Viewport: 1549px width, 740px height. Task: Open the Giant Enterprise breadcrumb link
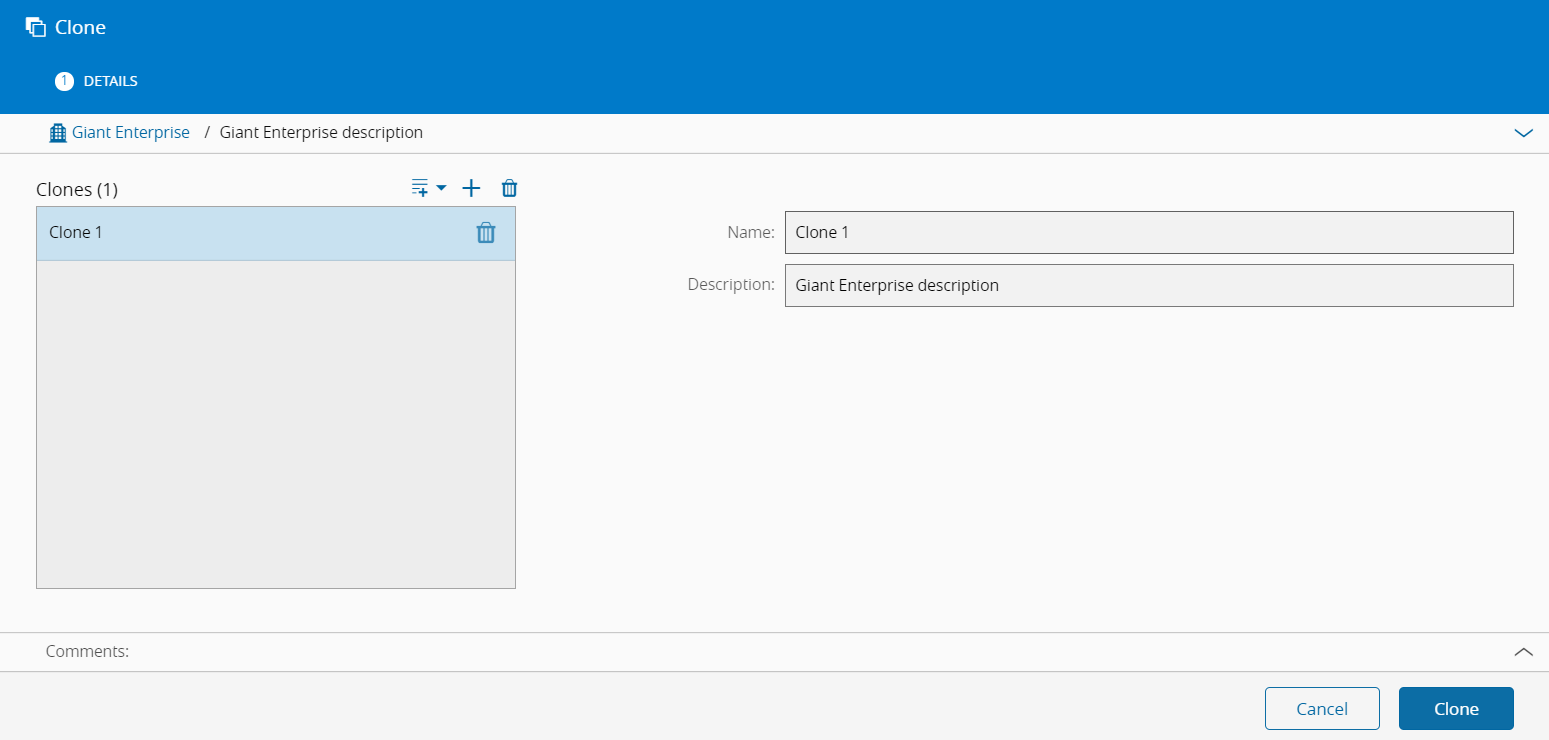click(x=130, y=132)
